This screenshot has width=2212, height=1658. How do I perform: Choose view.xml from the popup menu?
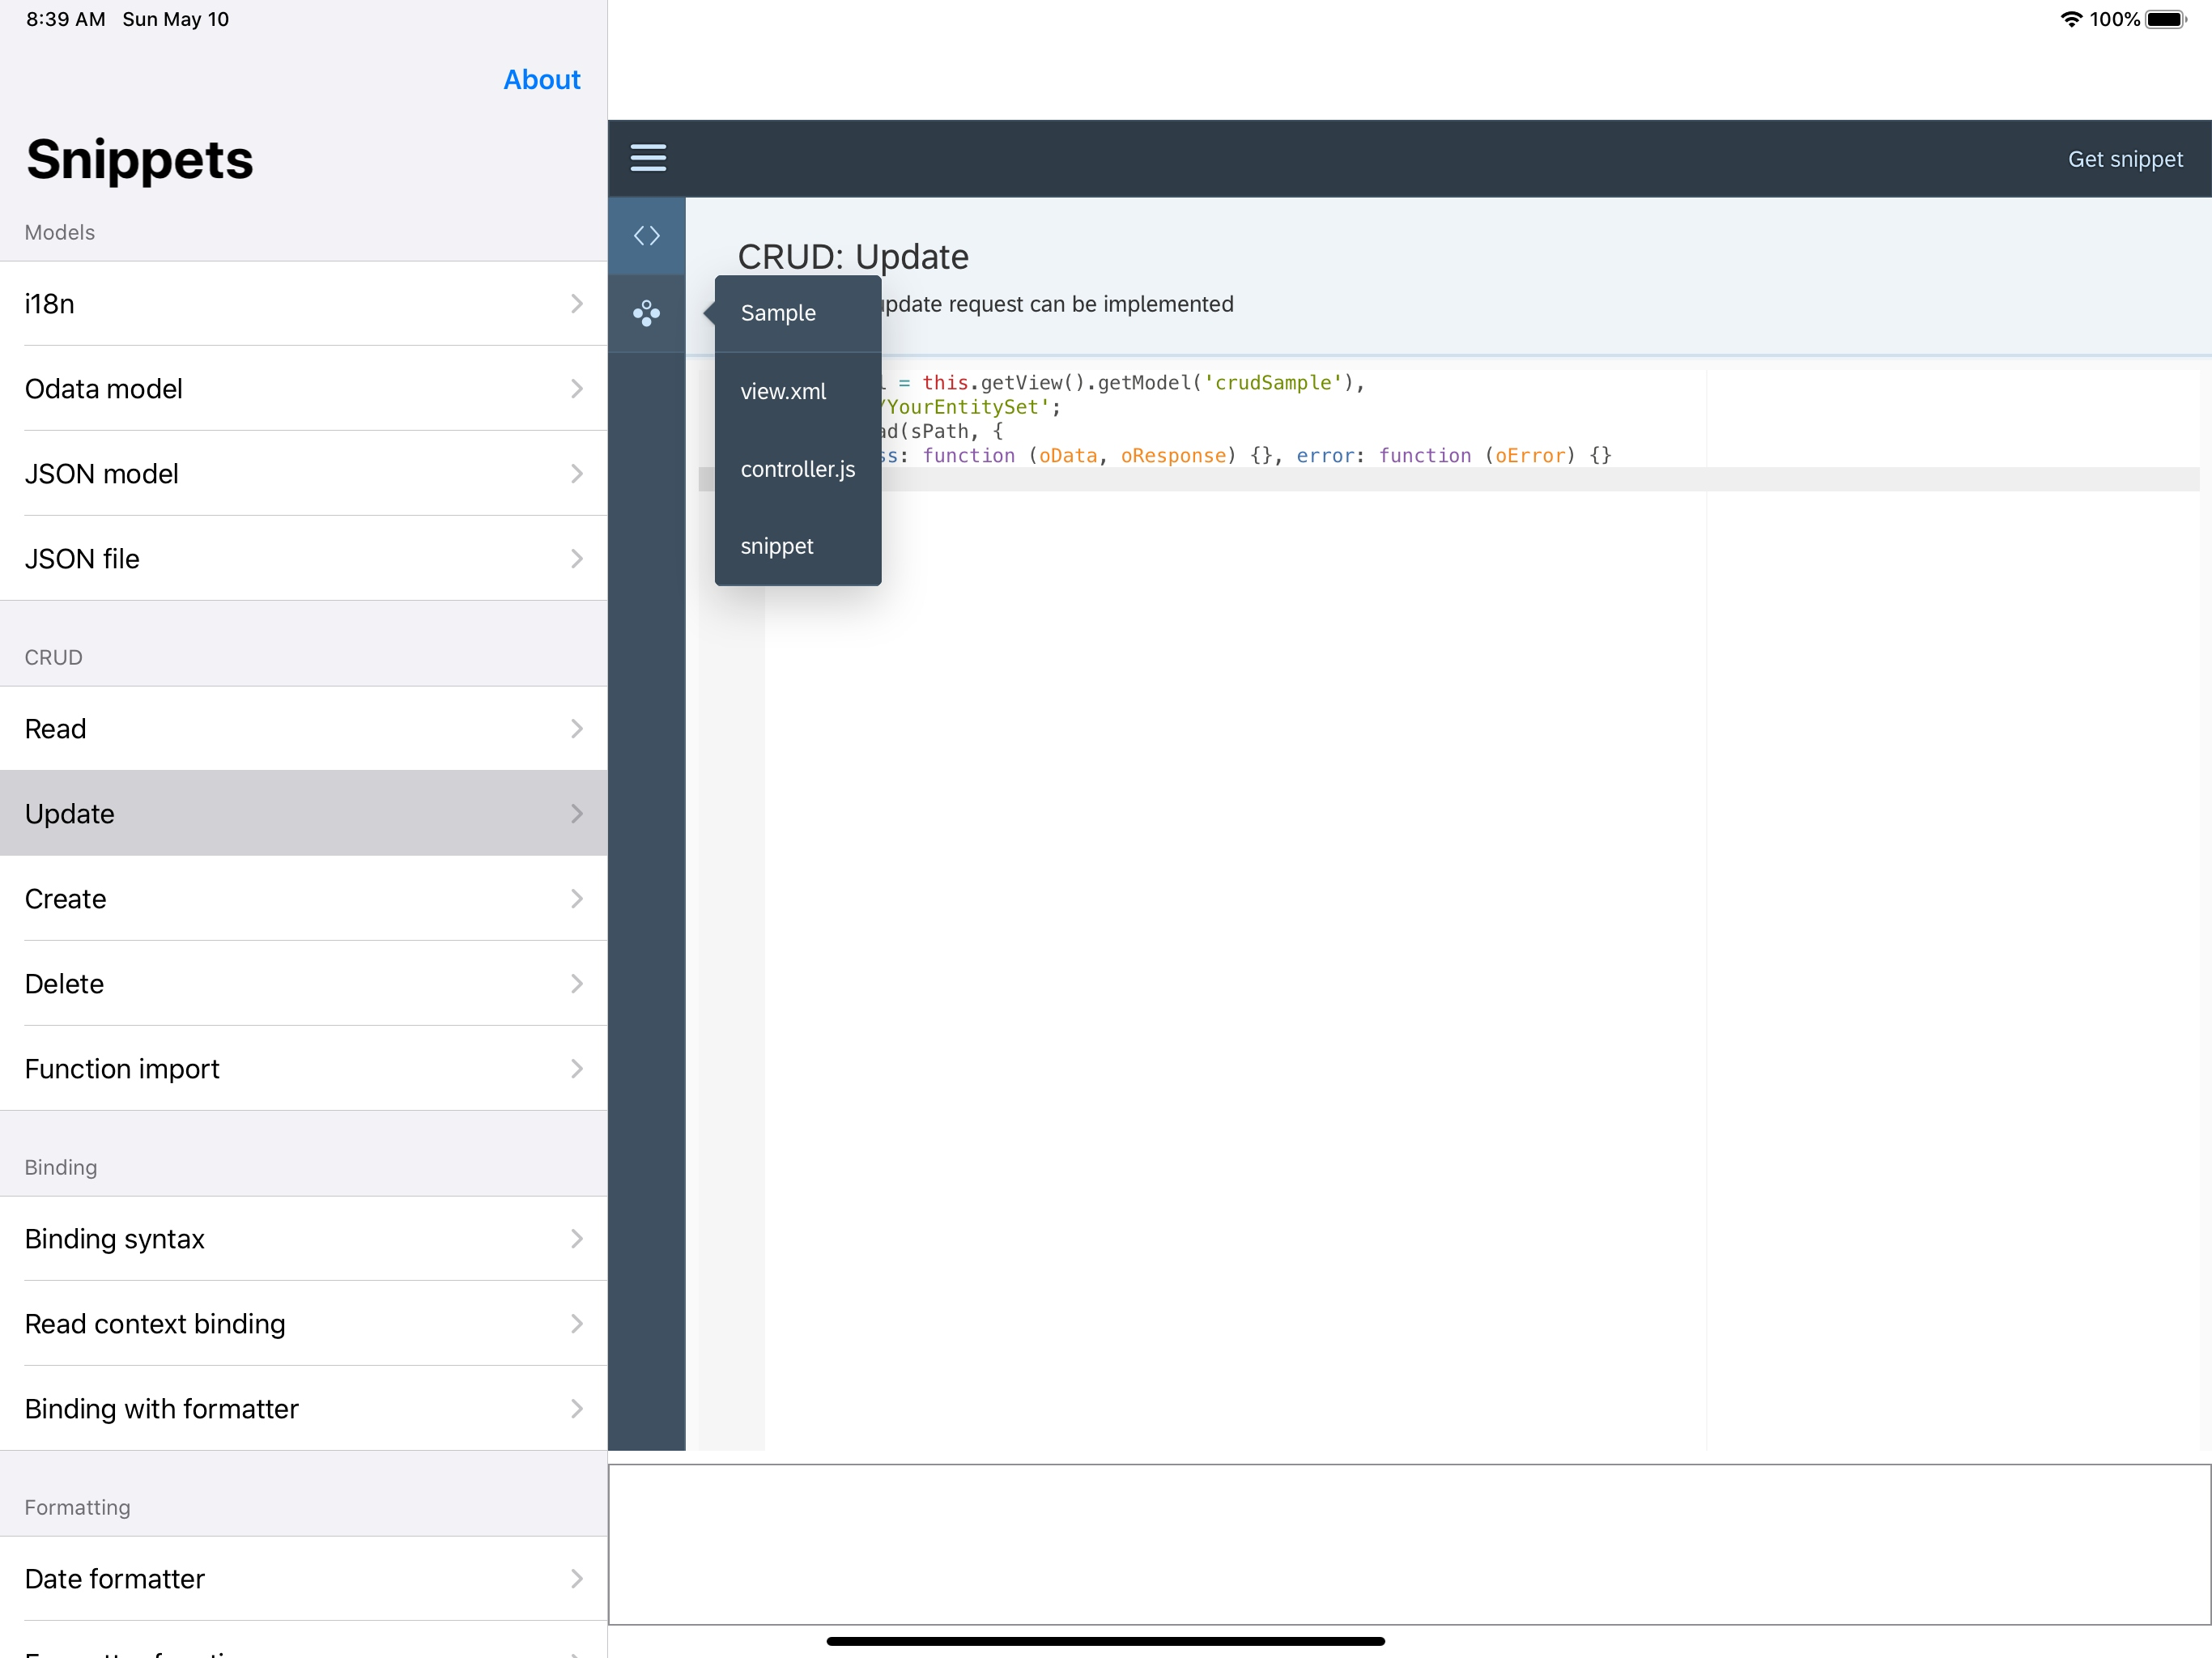(x=783, y=391)
